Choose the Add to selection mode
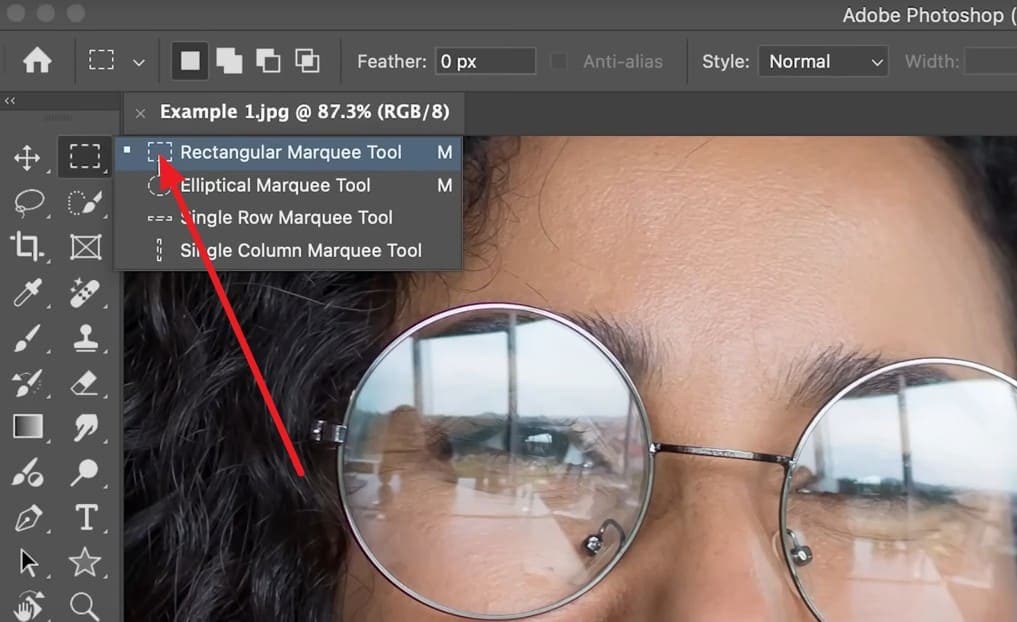 click(x=229, y=61)
